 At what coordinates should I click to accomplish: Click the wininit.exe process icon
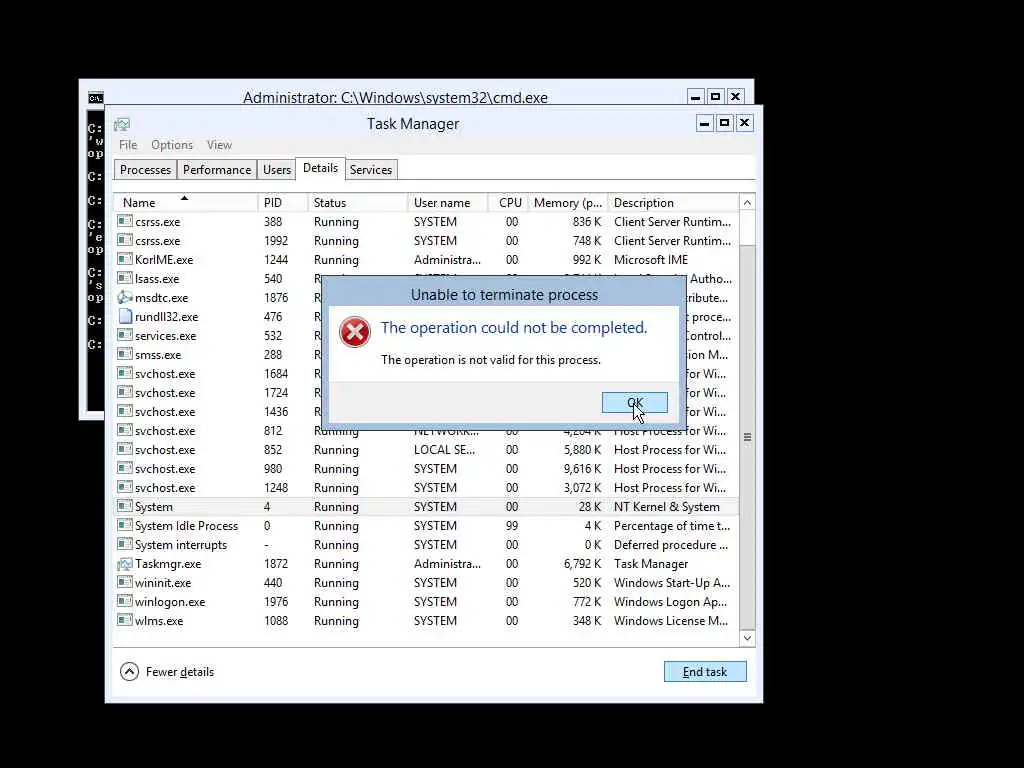point(125,582)
